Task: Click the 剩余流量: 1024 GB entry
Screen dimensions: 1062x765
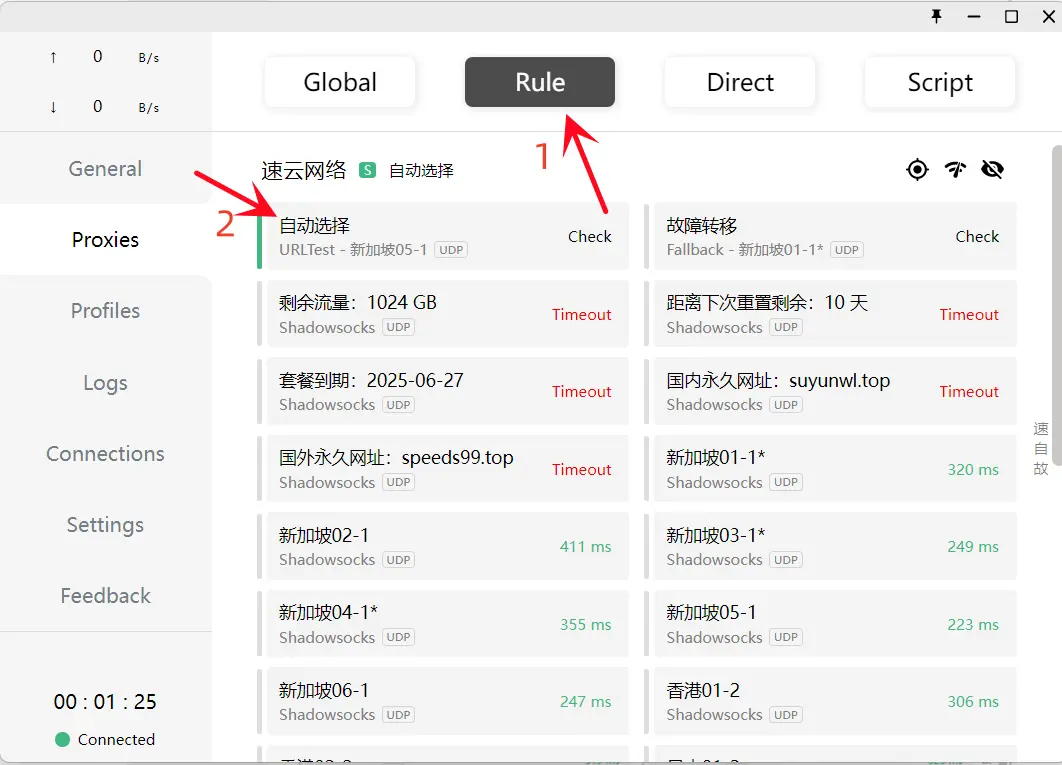Action: point(444,314)
